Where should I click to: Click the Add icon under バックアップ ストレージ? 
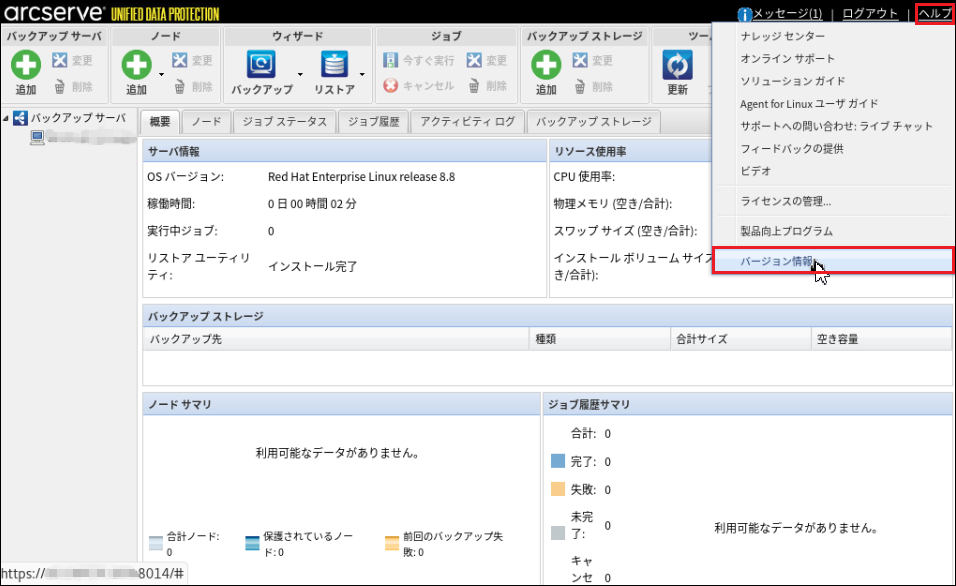(x=545, y=66)
